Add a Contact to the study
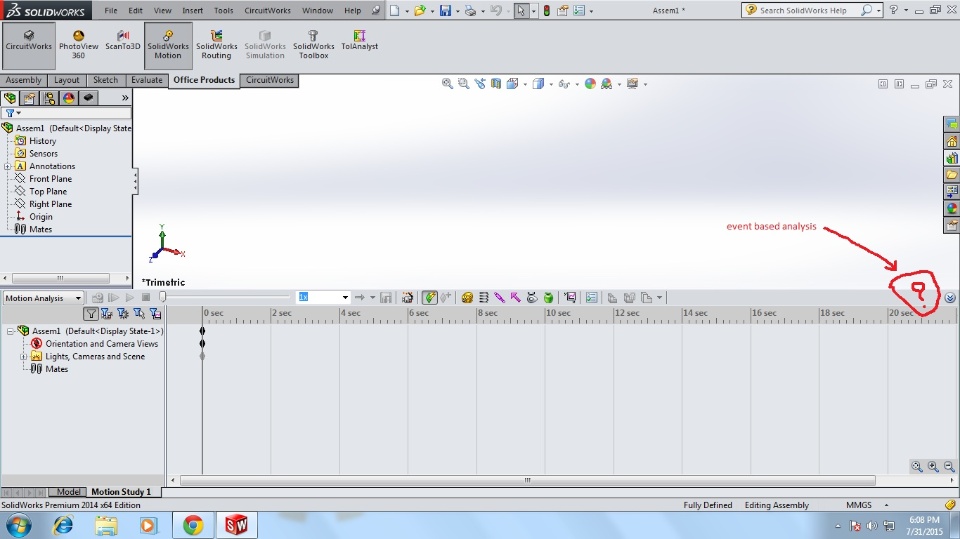This screenshot has width=960, height=539. pos(532,298)
